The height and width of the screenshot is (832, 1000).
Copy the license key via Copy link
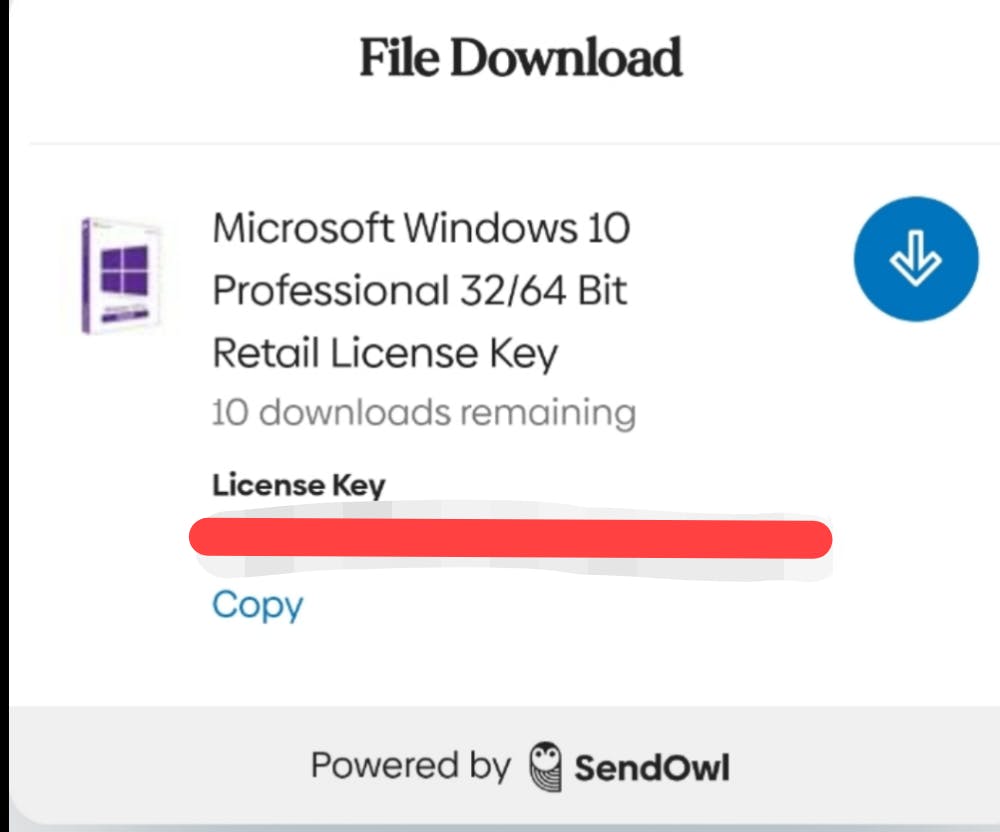tap(257, 605)
